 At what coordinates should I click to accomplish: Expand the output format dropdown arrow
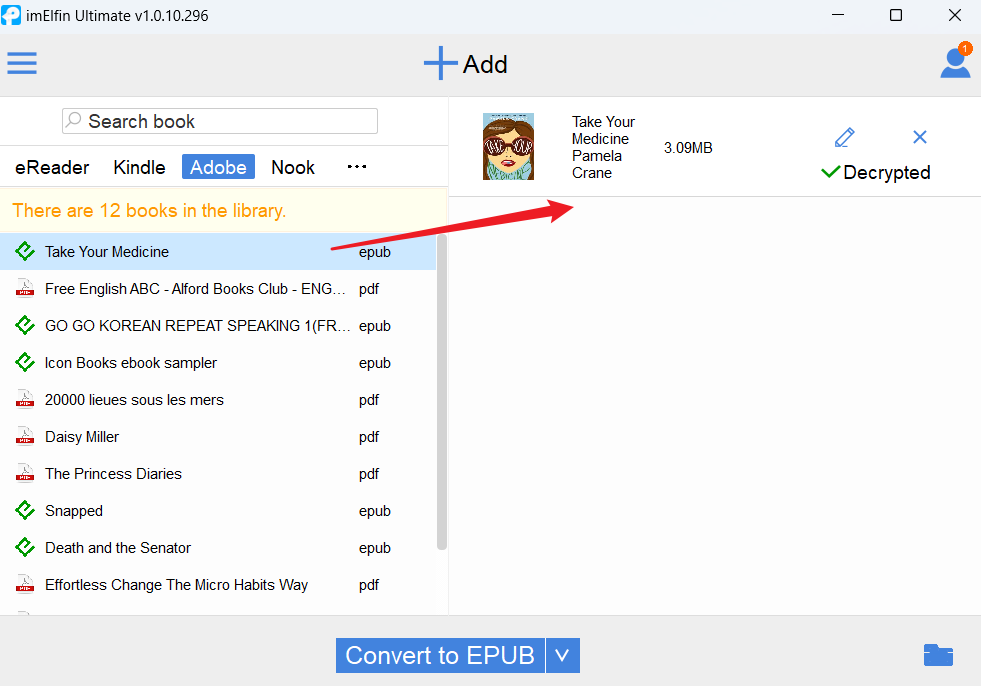(x=563, y=655)
